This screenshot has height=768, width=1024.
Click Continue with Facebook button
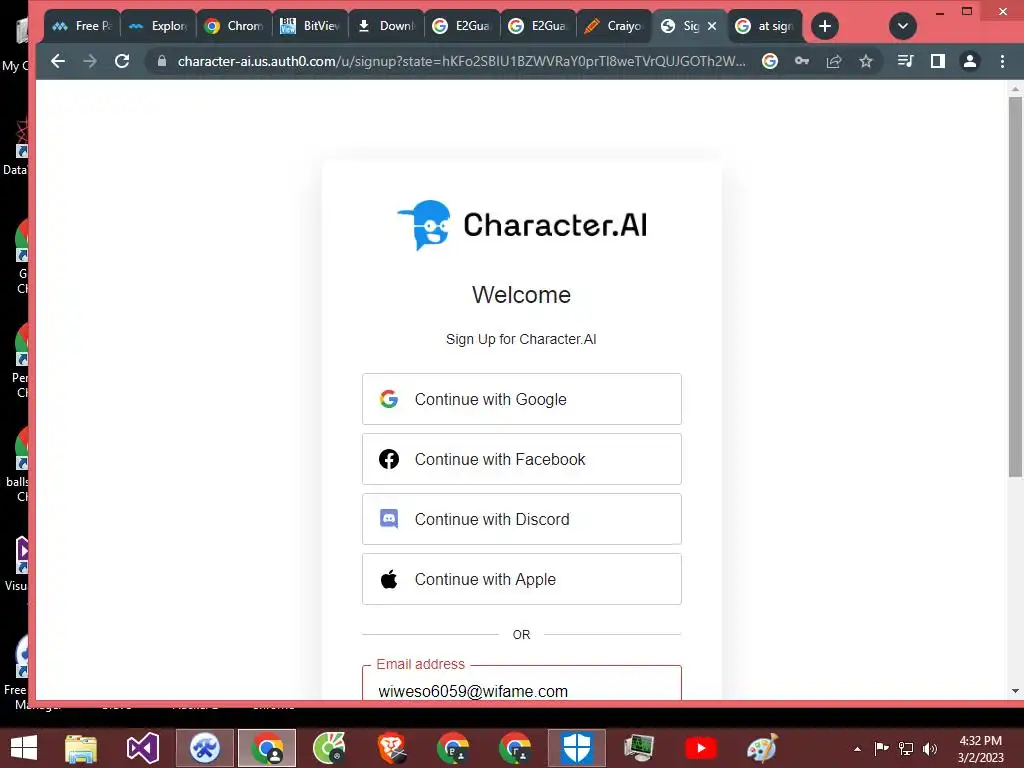point(522,459)
